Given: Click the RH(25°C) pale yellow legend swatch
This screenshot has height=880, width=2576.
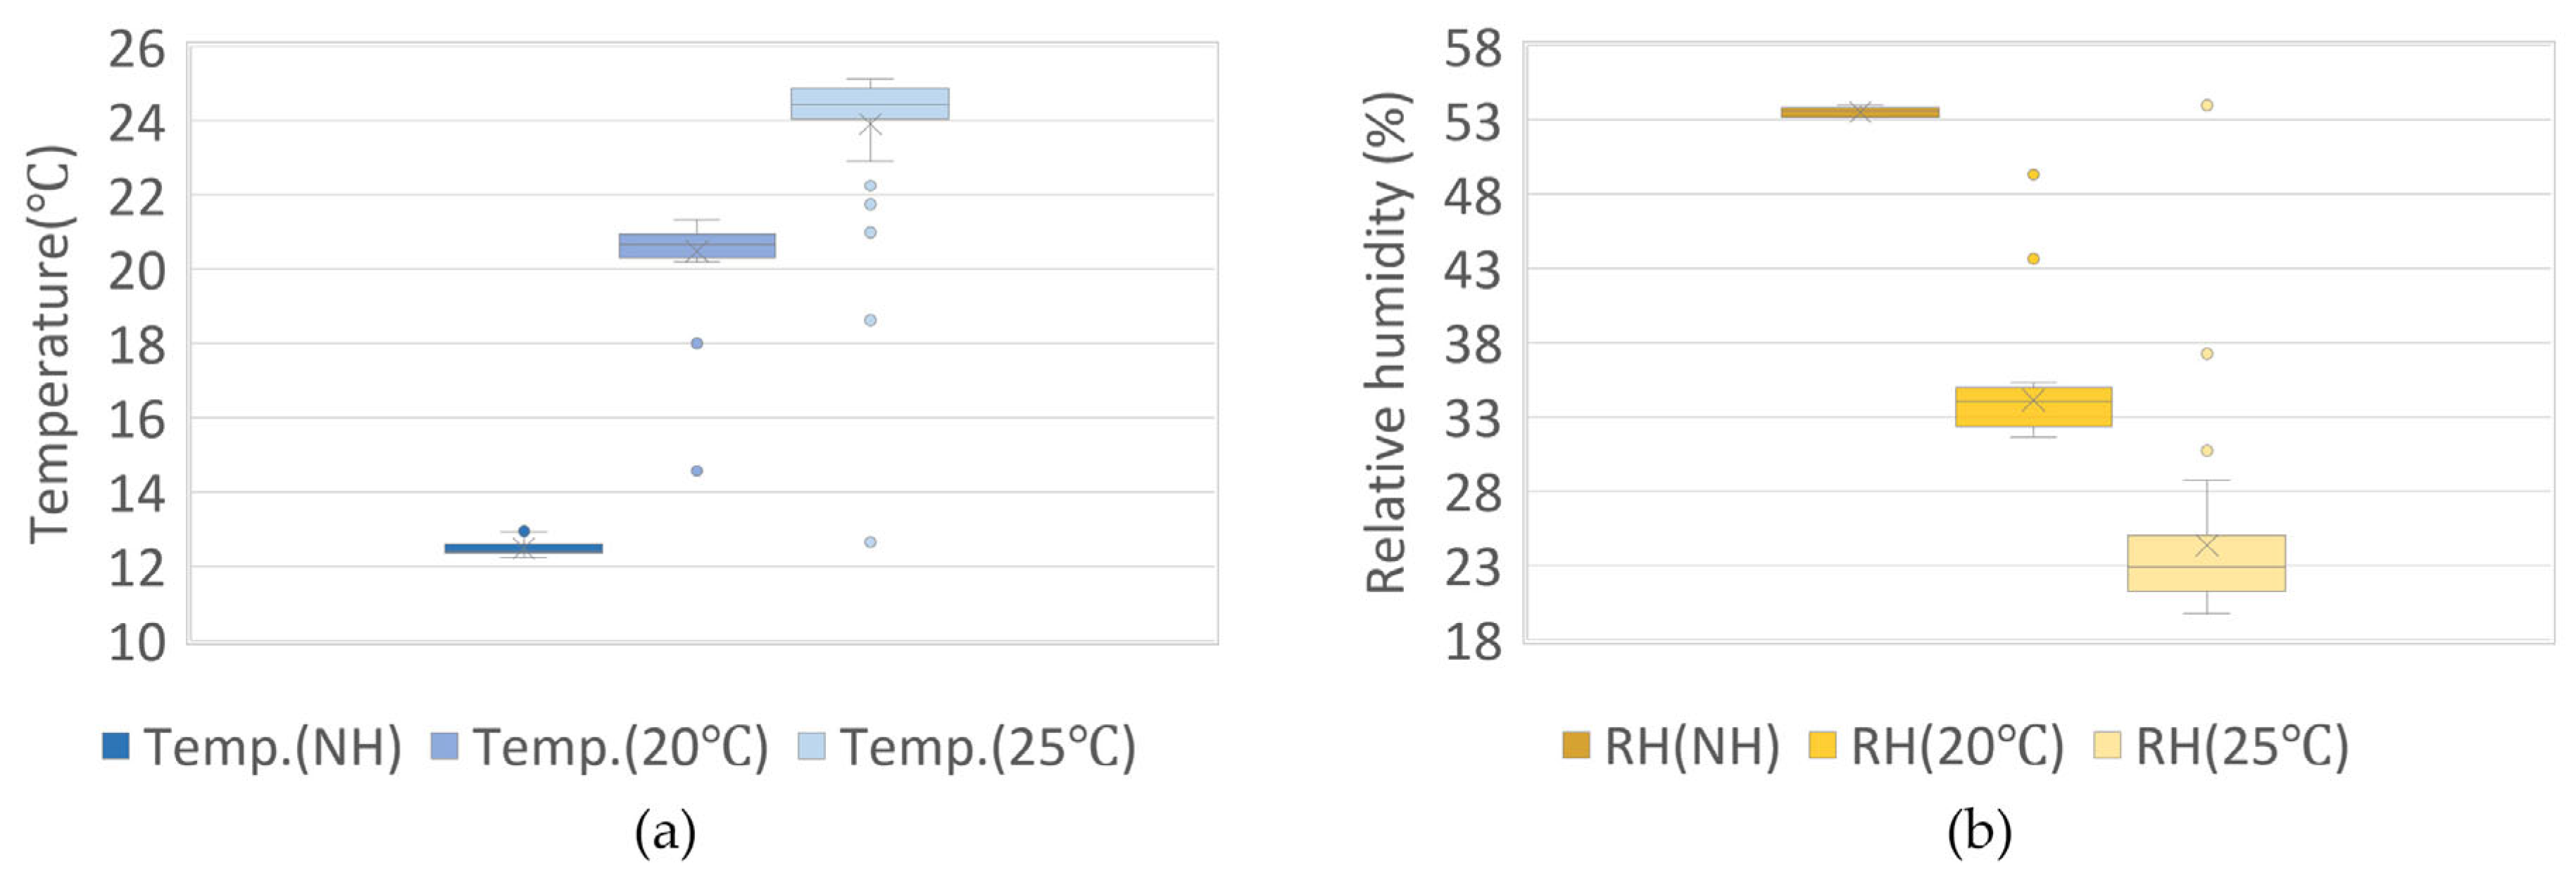Looking at the screenshot, I should (x=2107, y=746).
